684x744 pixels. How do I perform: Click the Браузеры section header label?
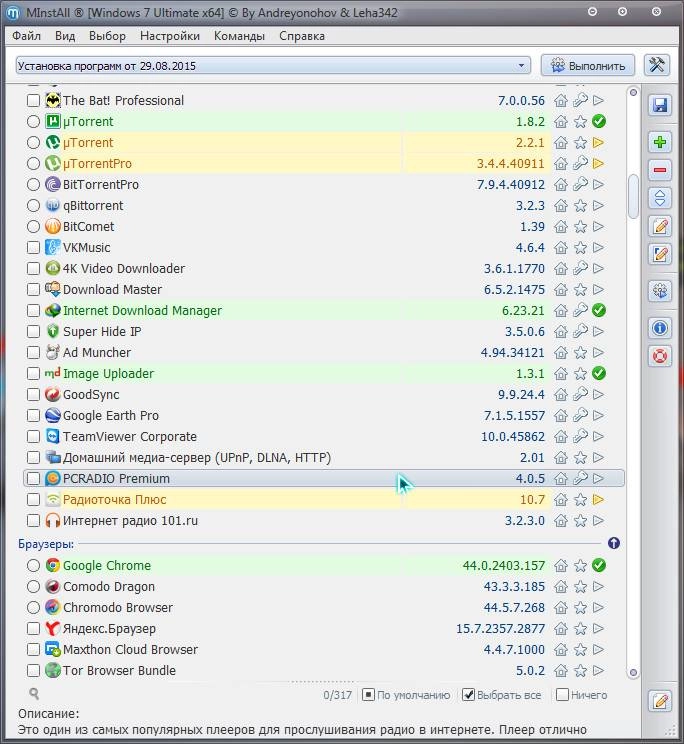[46, 544]
